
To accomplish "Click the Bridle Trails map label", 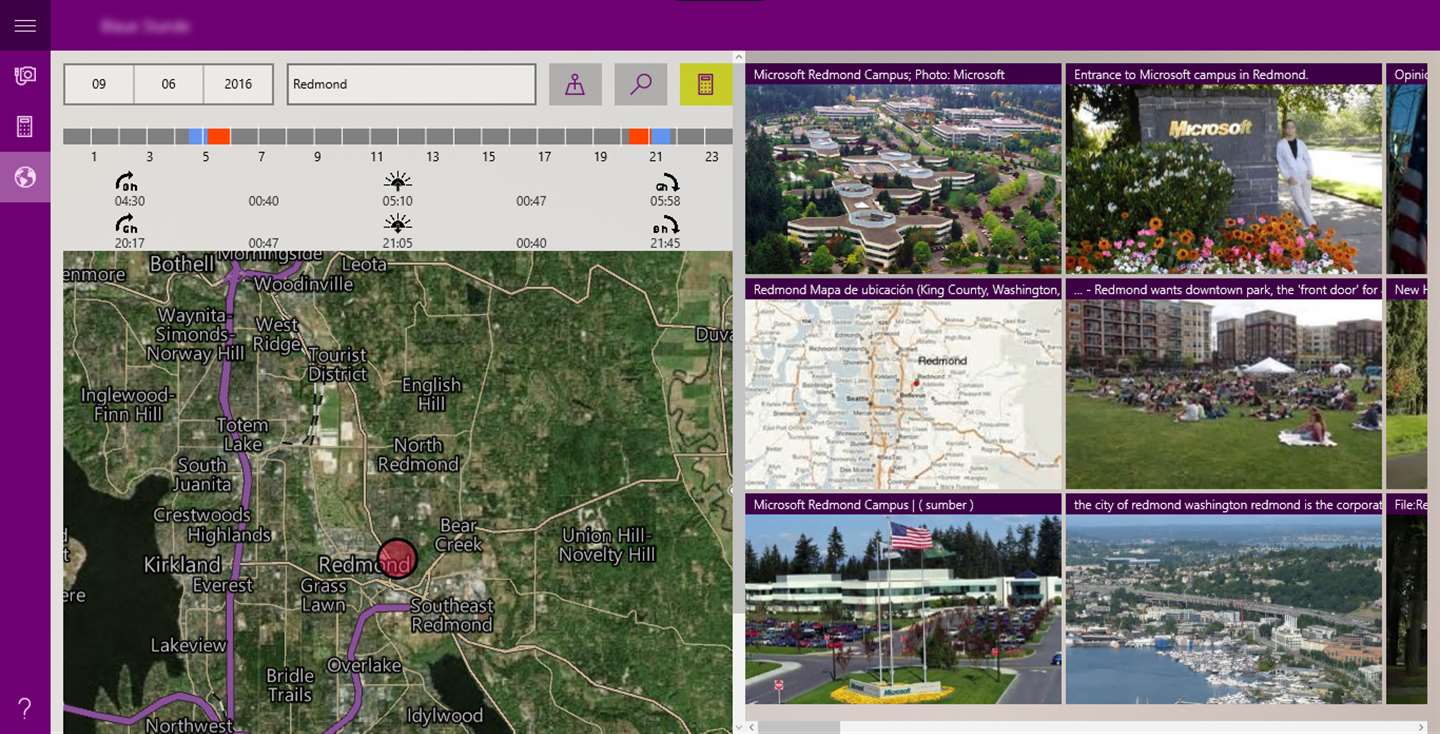I will point(290,685).
